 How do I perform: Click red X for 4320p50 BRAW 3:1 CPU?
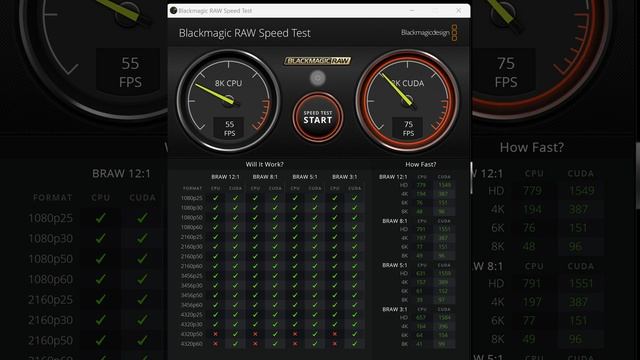click(335, 334)
